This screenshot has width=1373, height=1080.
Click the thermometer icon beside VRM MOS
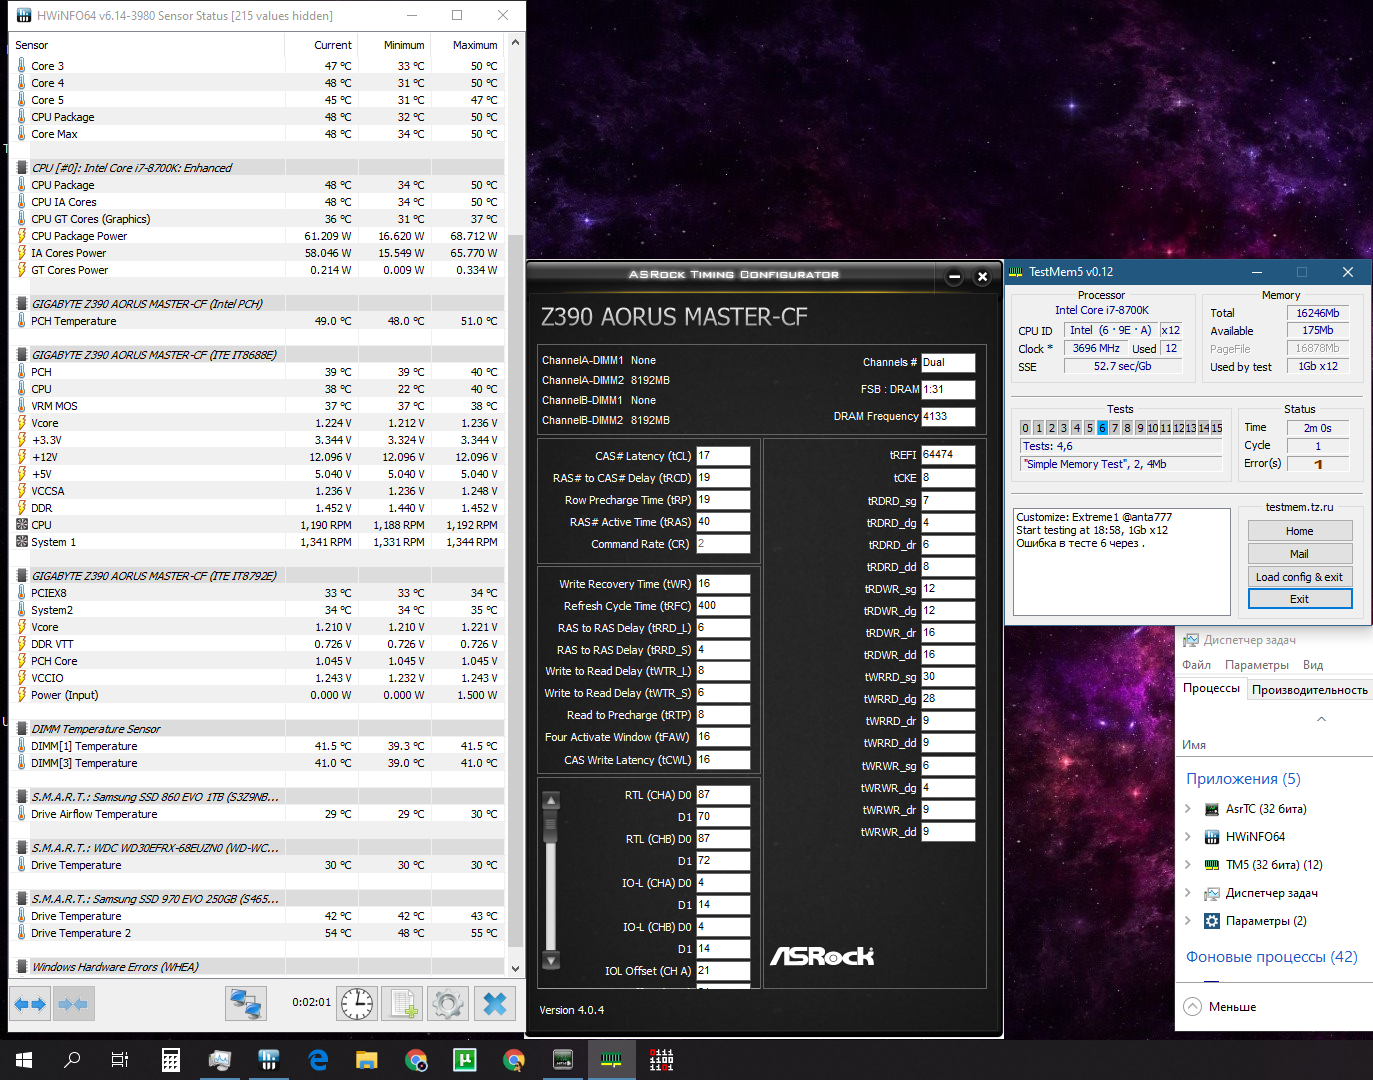coord(22,406)
